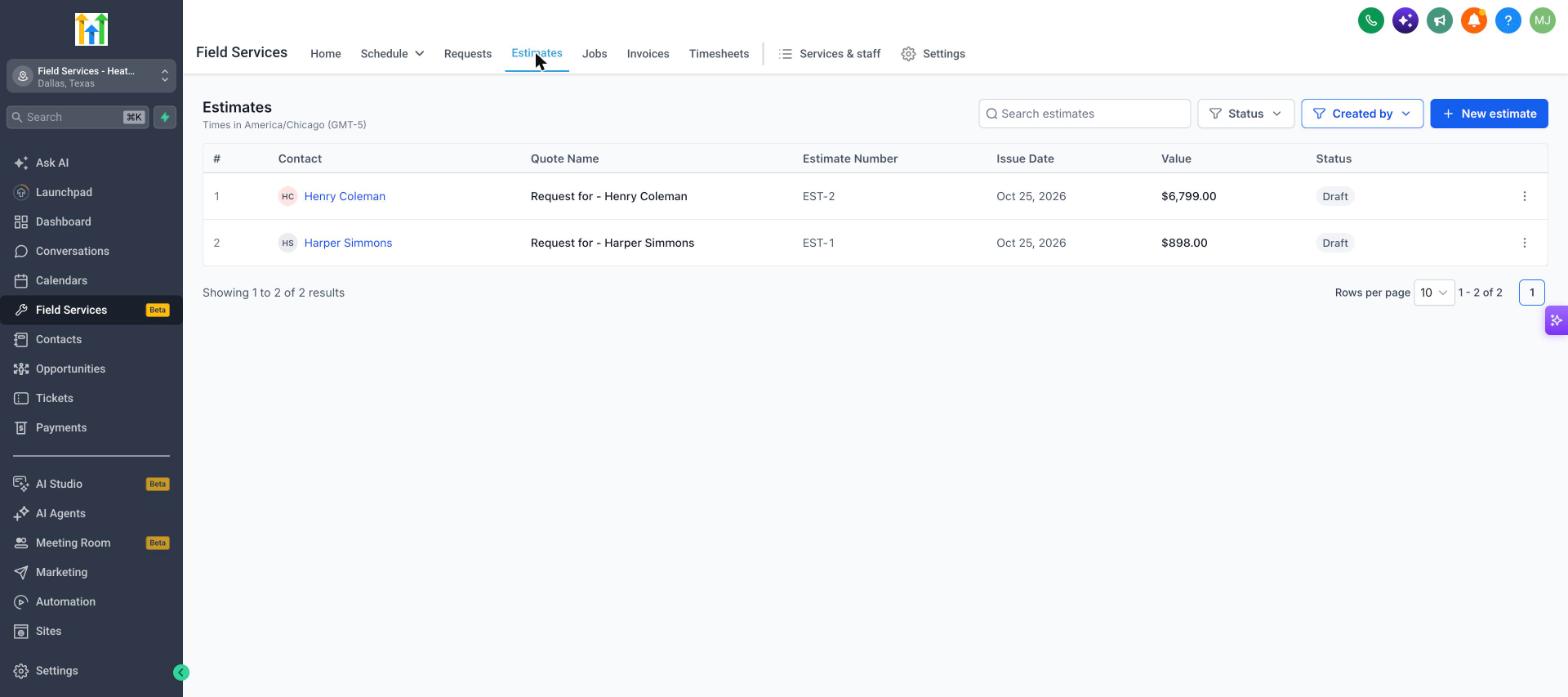Change rows per page dropdown
Image resolution: width=1568 pixels, height=697 pixels.
[1433, 293]
